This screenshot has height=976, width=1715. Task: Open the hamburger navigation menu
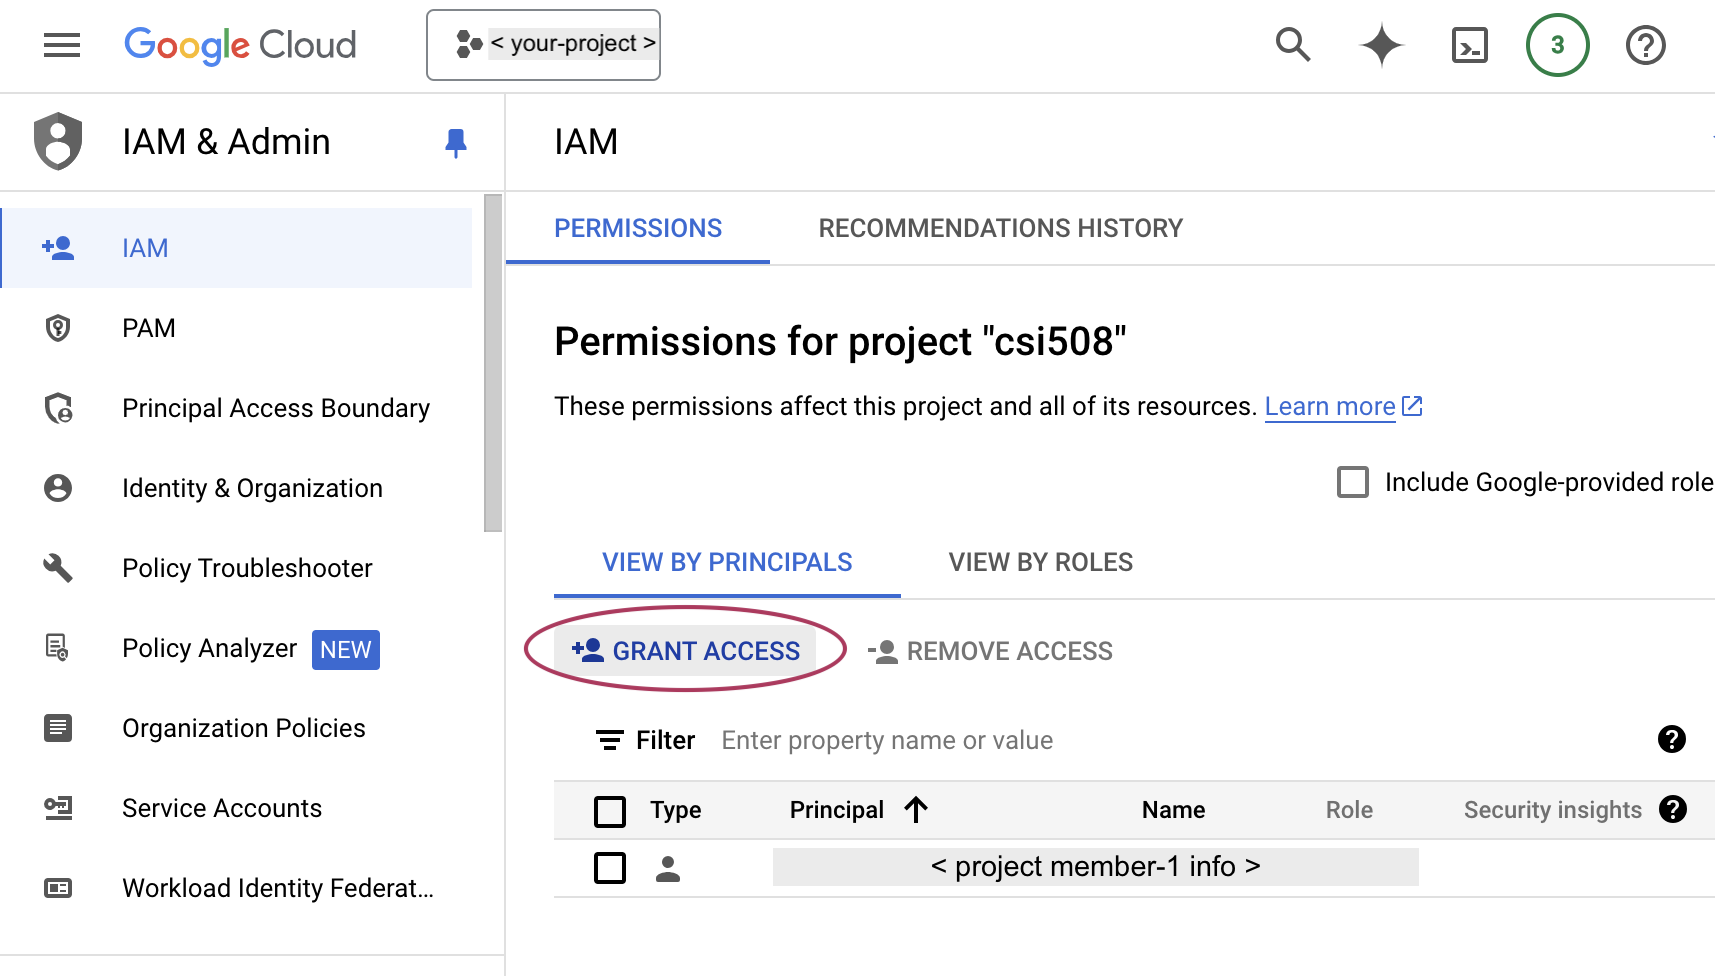coord(62,45)
